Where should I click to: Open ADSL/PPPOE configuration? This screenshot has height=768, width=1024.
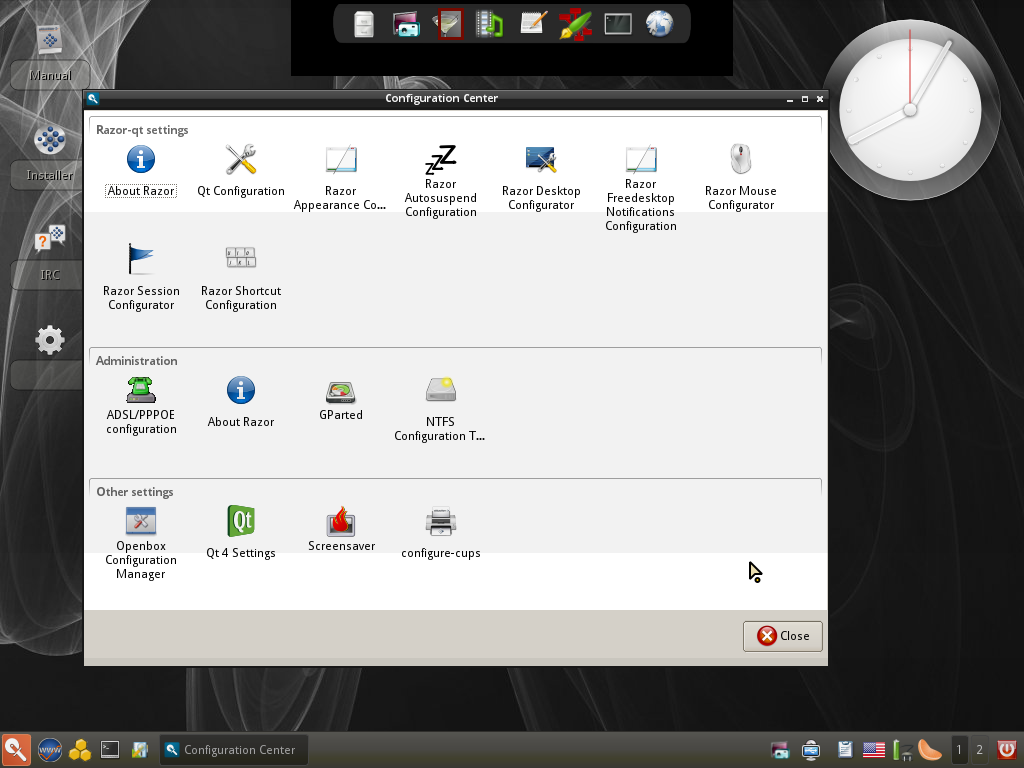tap(141, 406)
